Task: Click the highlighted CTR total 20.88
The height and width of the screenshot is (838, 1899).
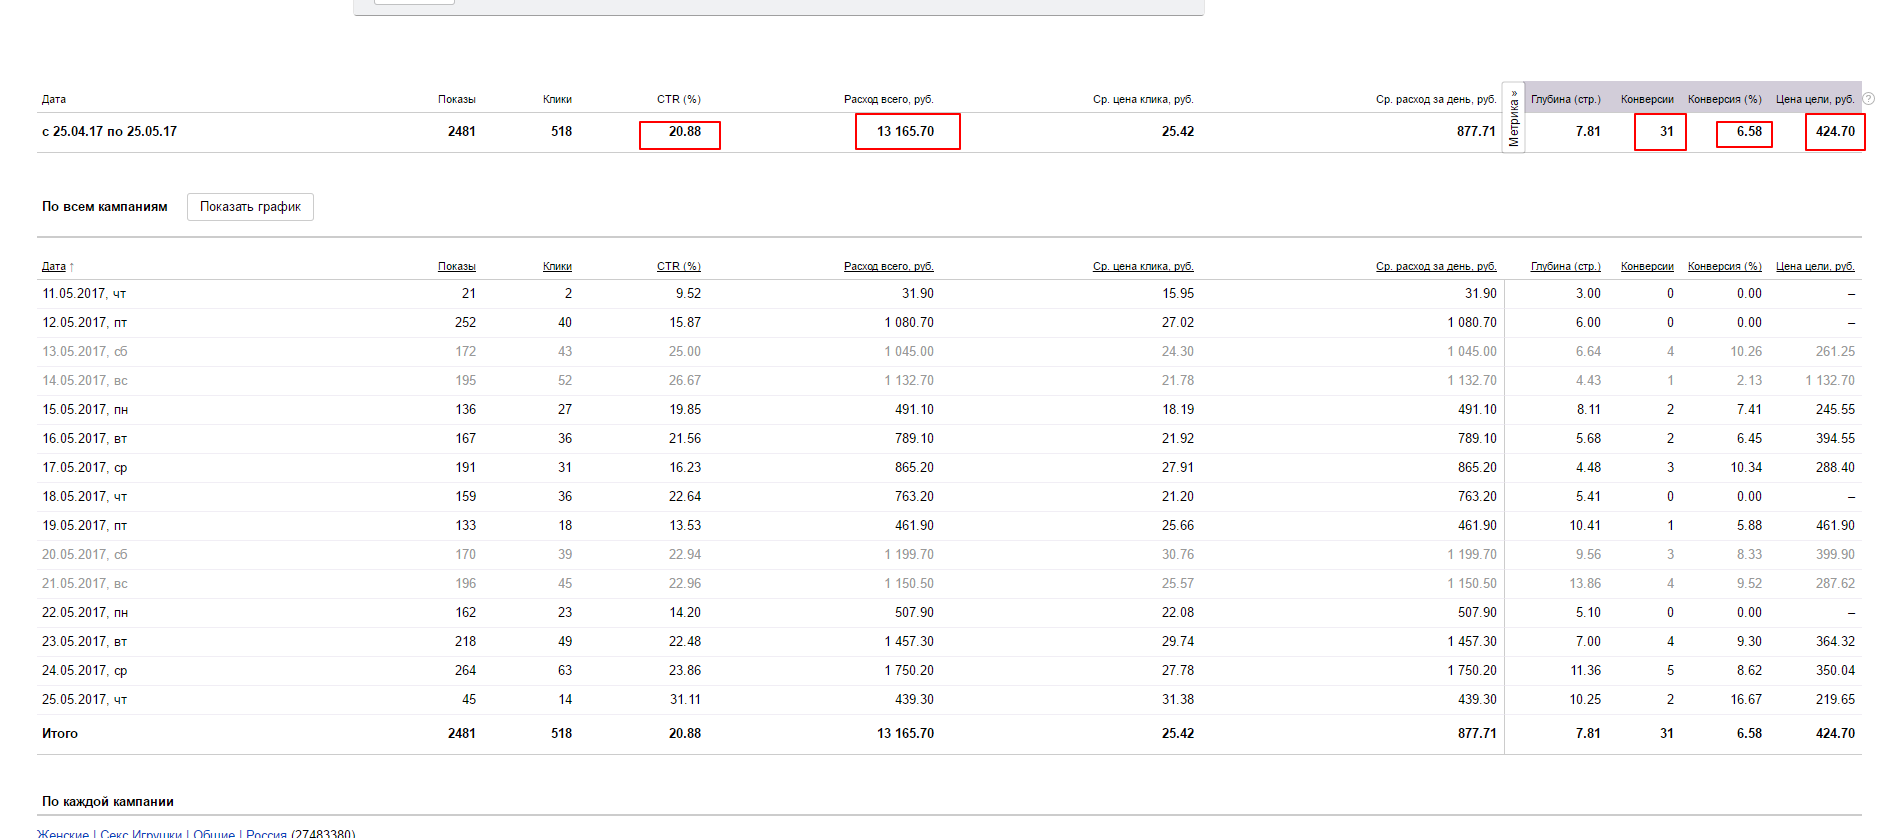Action: pos(684,132)
